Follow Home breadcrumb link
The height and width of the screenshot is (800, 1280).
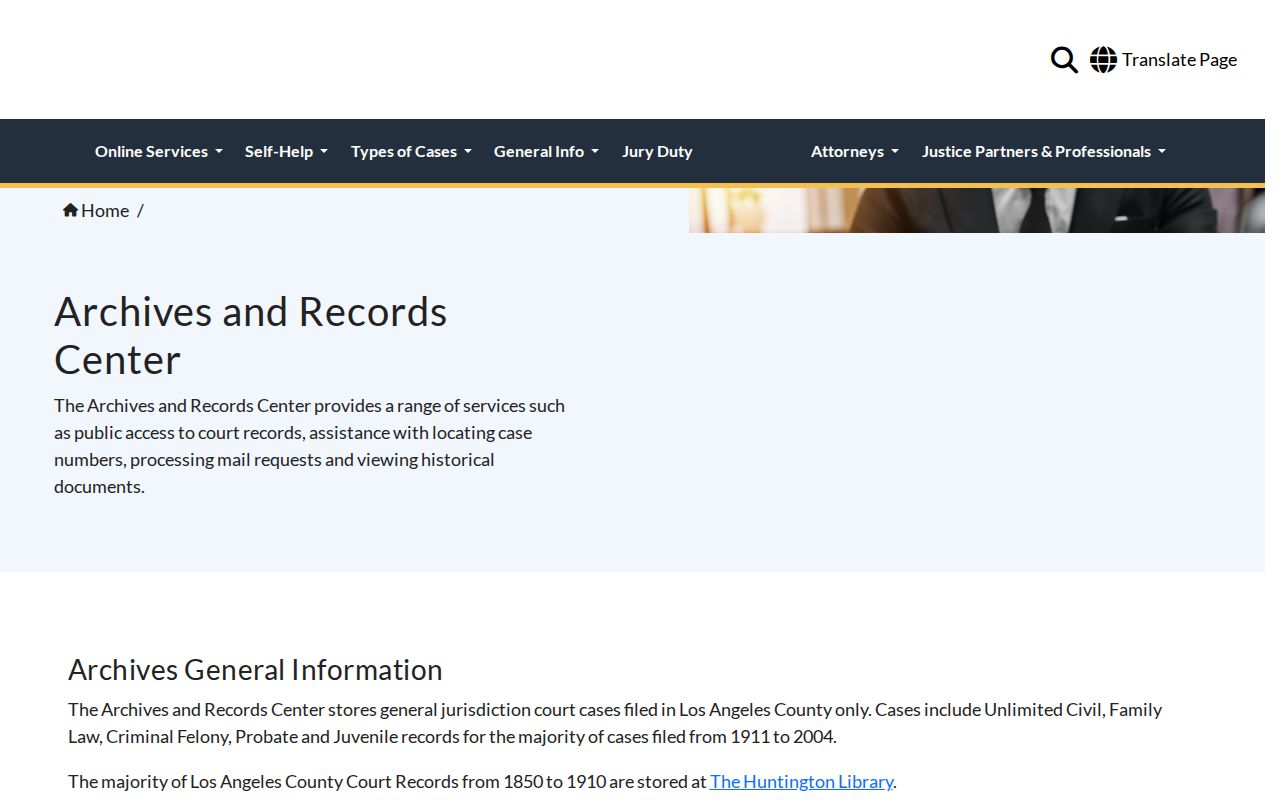105,210
